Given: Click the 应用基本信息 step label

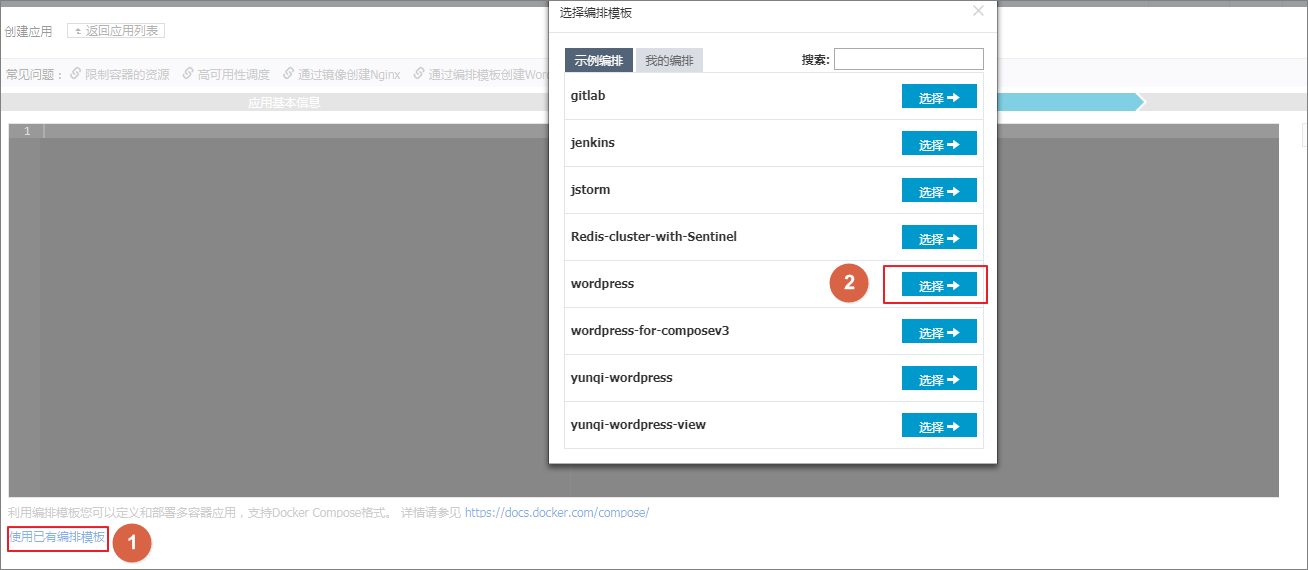Looking at the screenshot, I should point(284,102).
